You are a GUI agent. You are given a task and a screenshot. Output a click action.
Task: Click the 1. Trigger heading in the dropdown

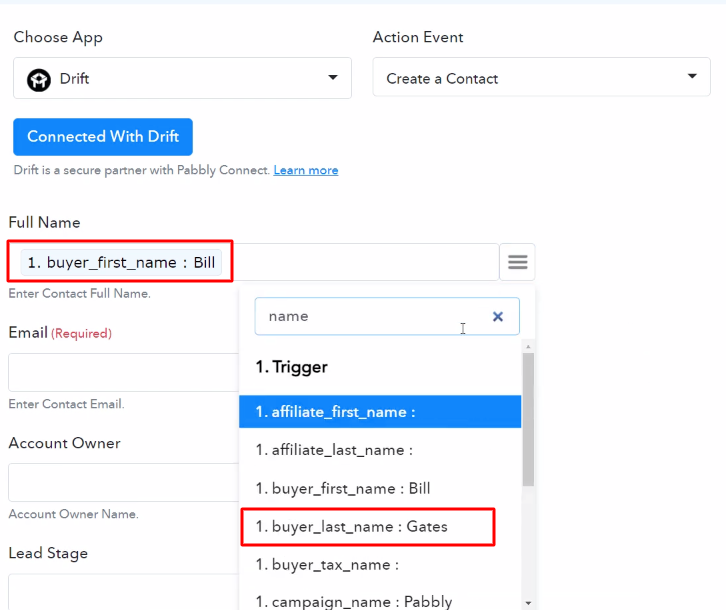click(292, 367)
